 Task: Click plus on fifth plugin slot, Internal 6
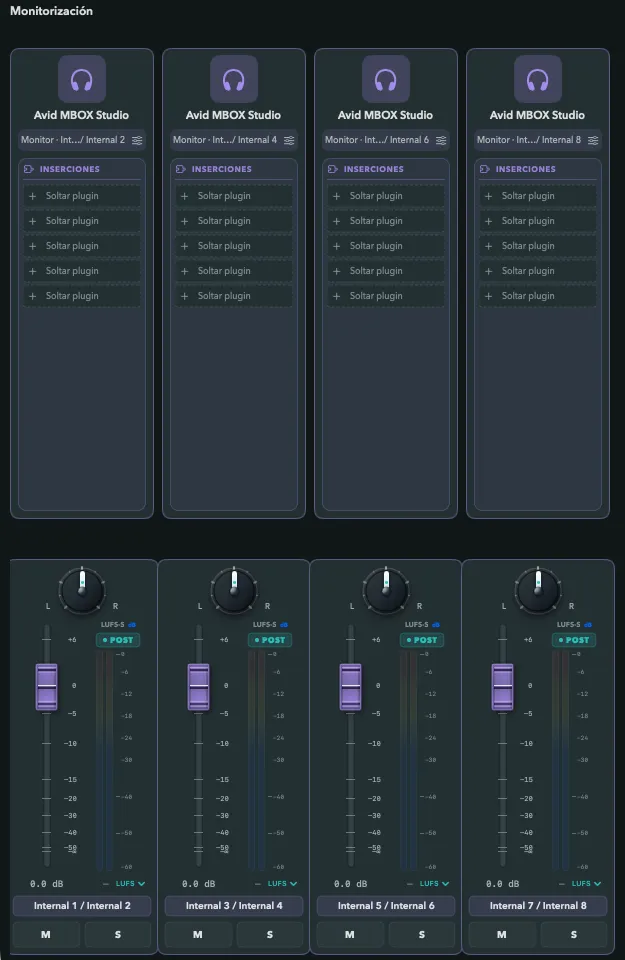click(336, 296)
